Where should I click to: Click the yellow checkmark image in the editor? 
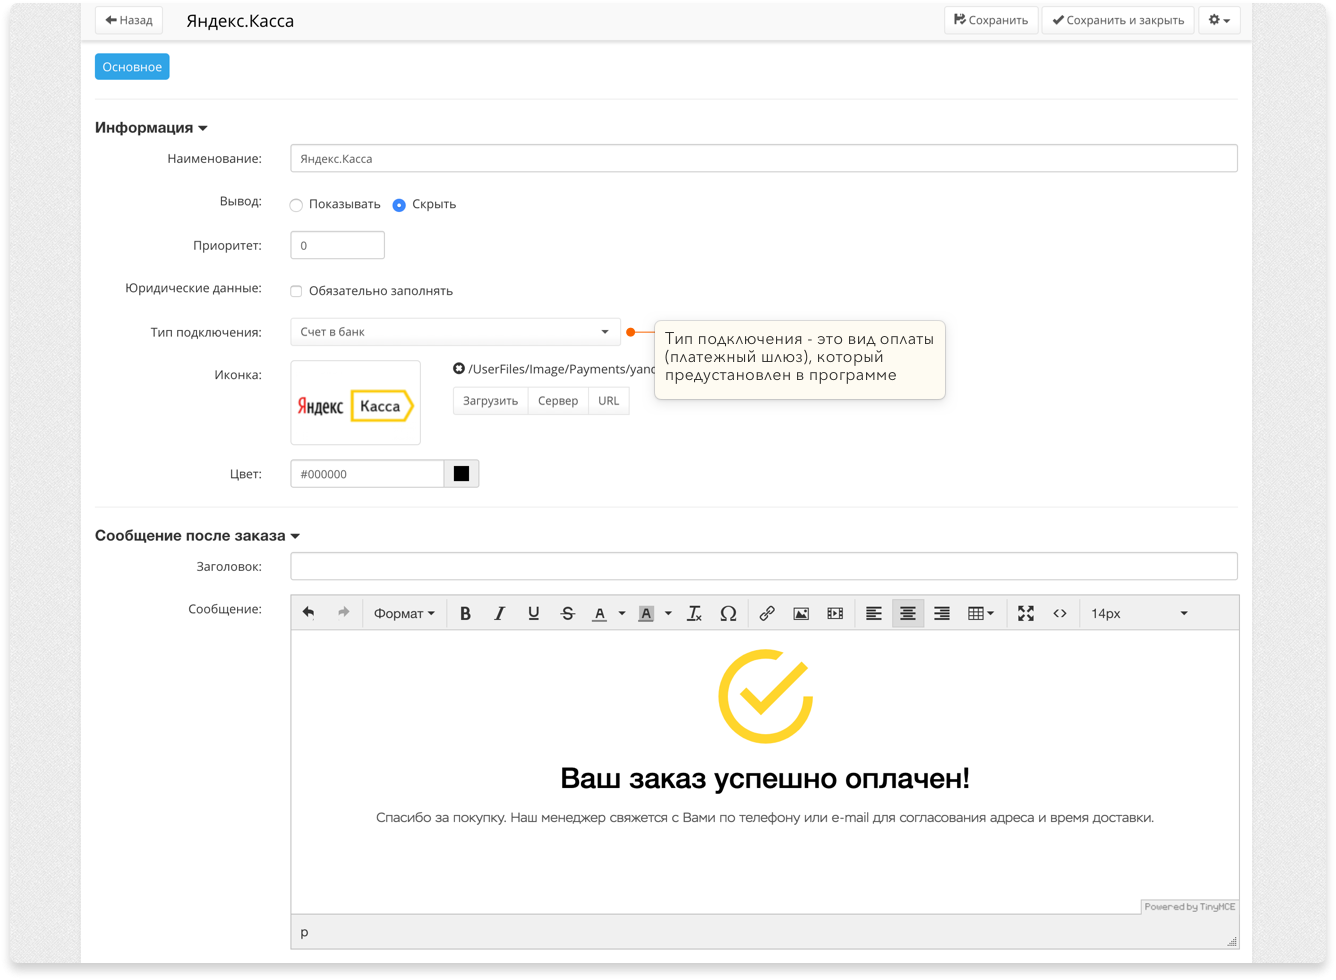(x=766, y=697)
